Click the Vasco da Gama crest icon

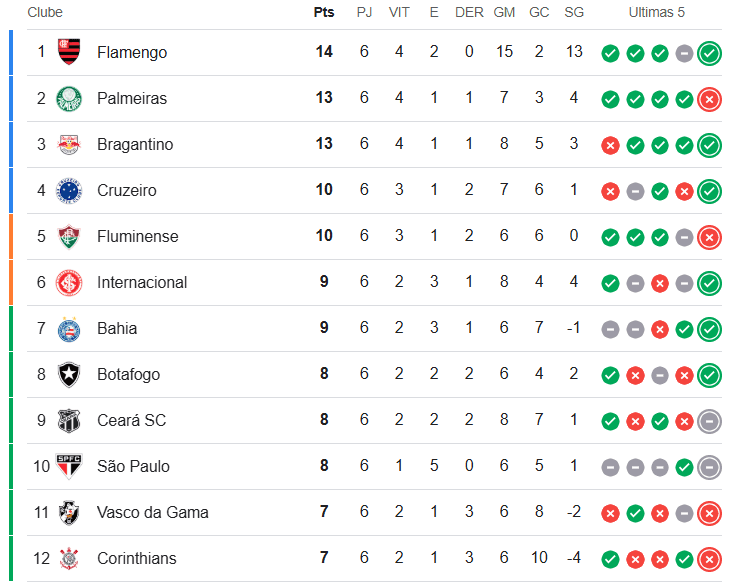68,512
